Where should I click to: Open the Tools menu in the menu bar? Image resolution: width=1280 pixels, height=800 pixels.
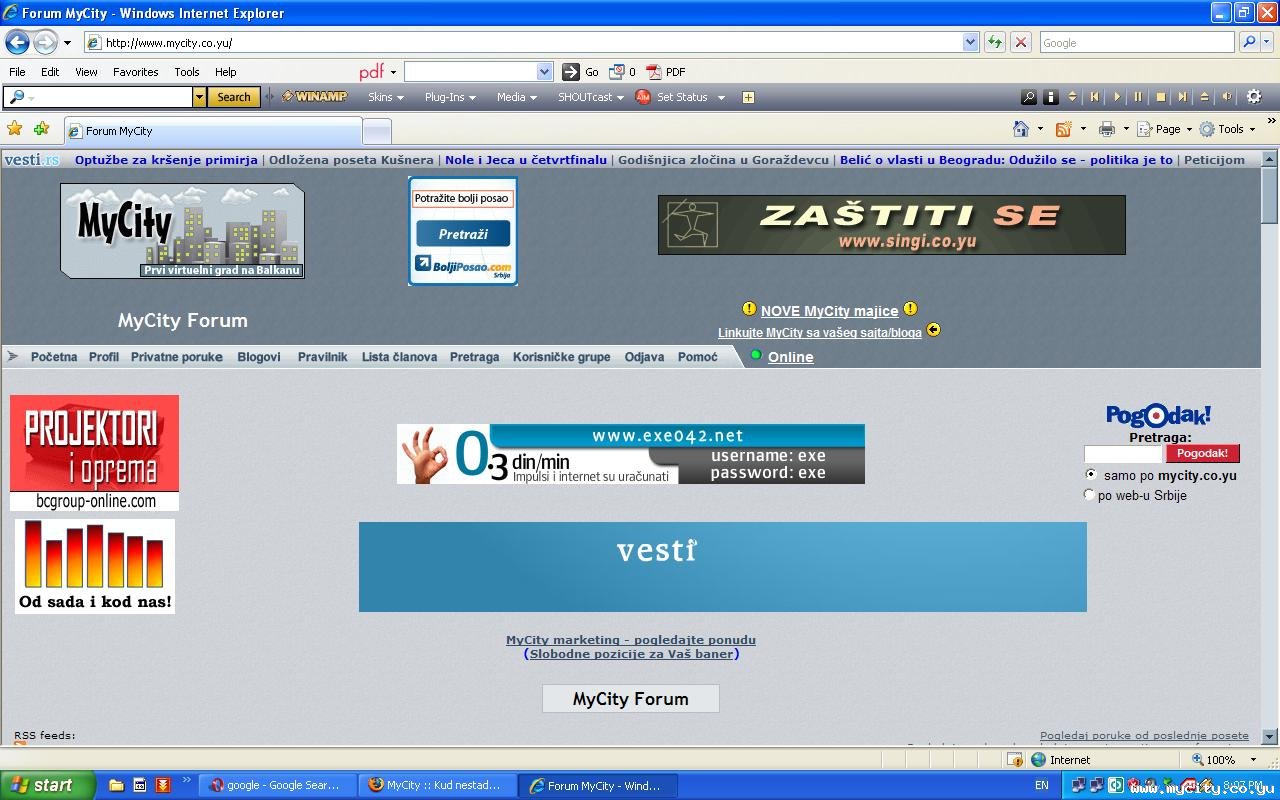187,72
